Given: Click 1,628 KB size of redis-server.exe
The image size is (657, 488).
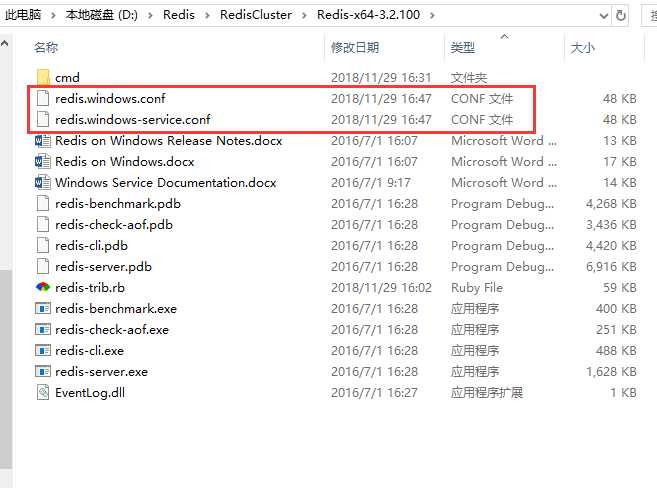Looking at the screenshot, I should 611,372.
